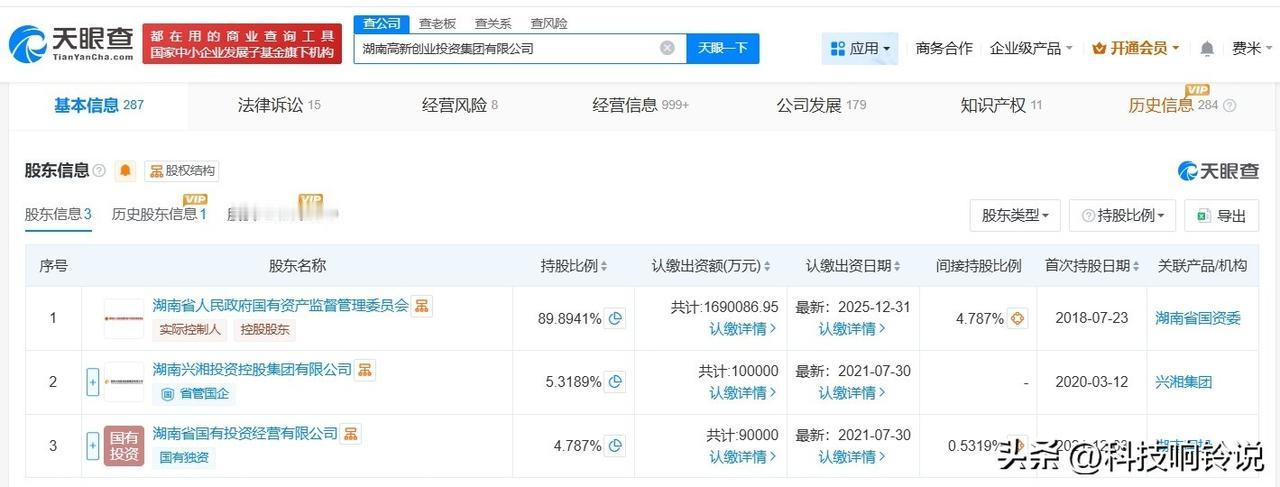The width and height of the screenshot is (1280, 487).
Task: Expand row 3 with the plus toggle
Action: pyautogui.click(x=93, y=446)
